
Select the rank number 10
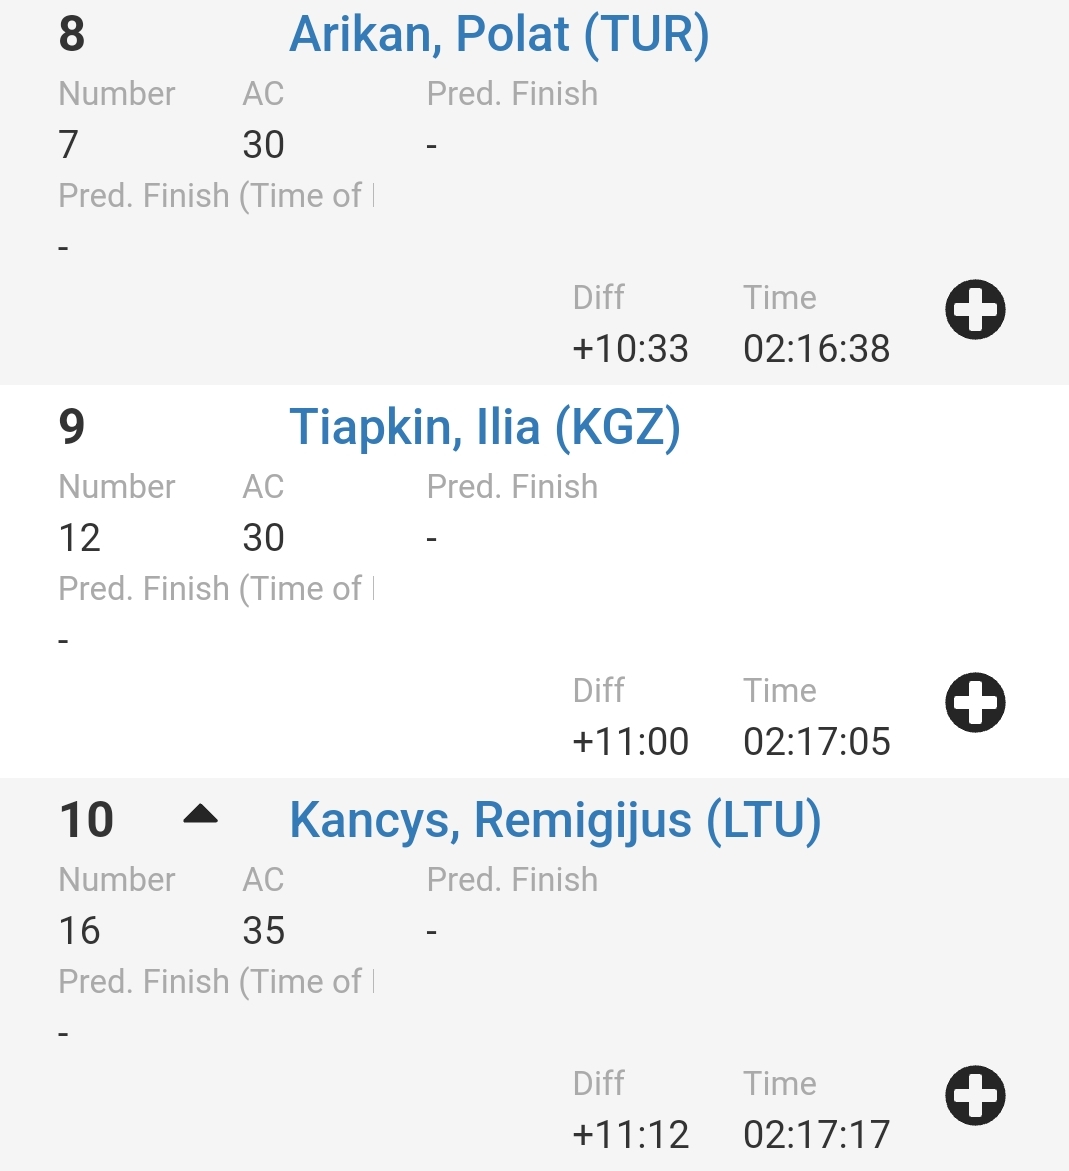tap(87, 820)
